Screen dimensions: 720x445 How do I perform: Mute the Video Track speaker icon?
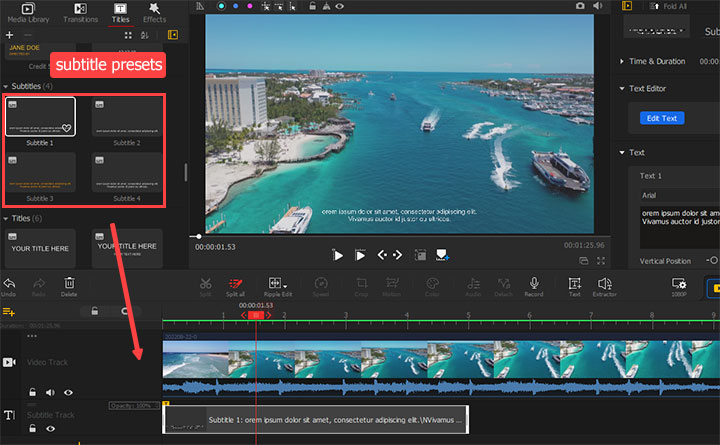tap(50, 392)
